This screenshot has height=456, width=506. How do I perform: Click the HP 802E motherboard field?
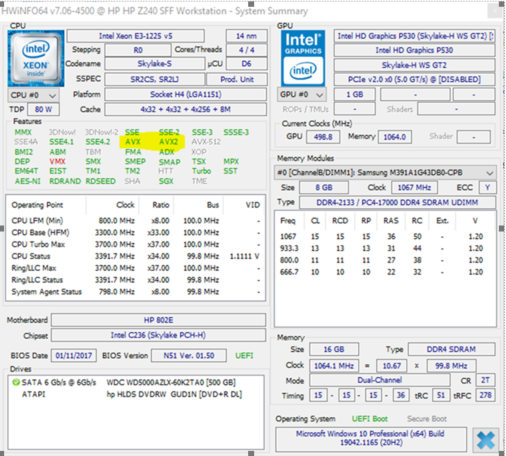(x=158, y=320)
